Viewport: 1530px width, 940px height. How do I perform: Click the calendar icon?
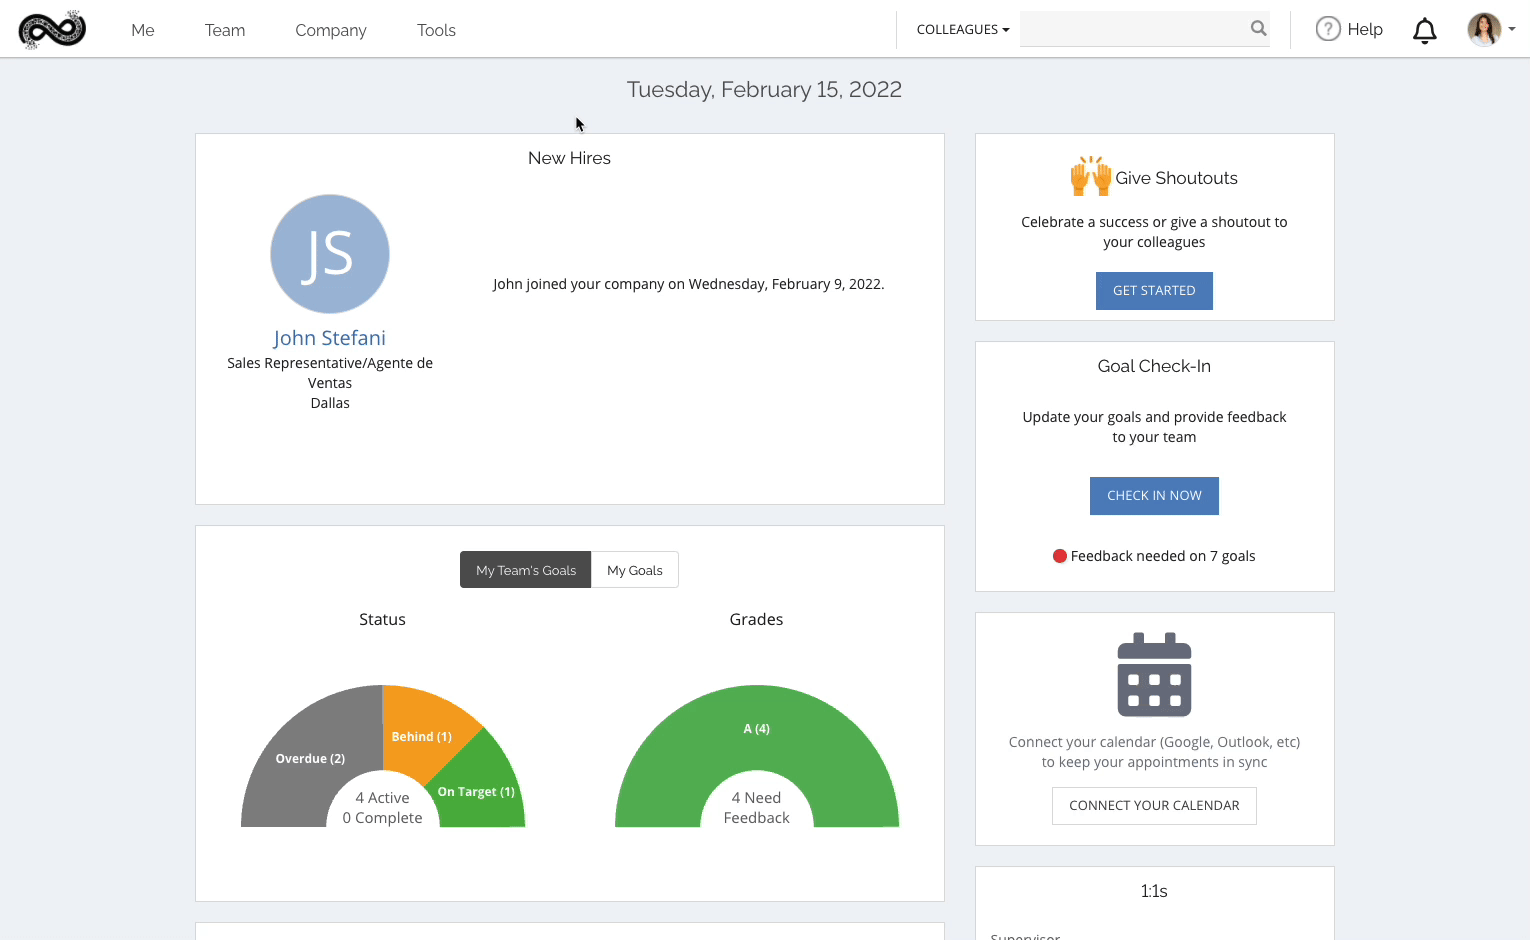click(1154, 675)
